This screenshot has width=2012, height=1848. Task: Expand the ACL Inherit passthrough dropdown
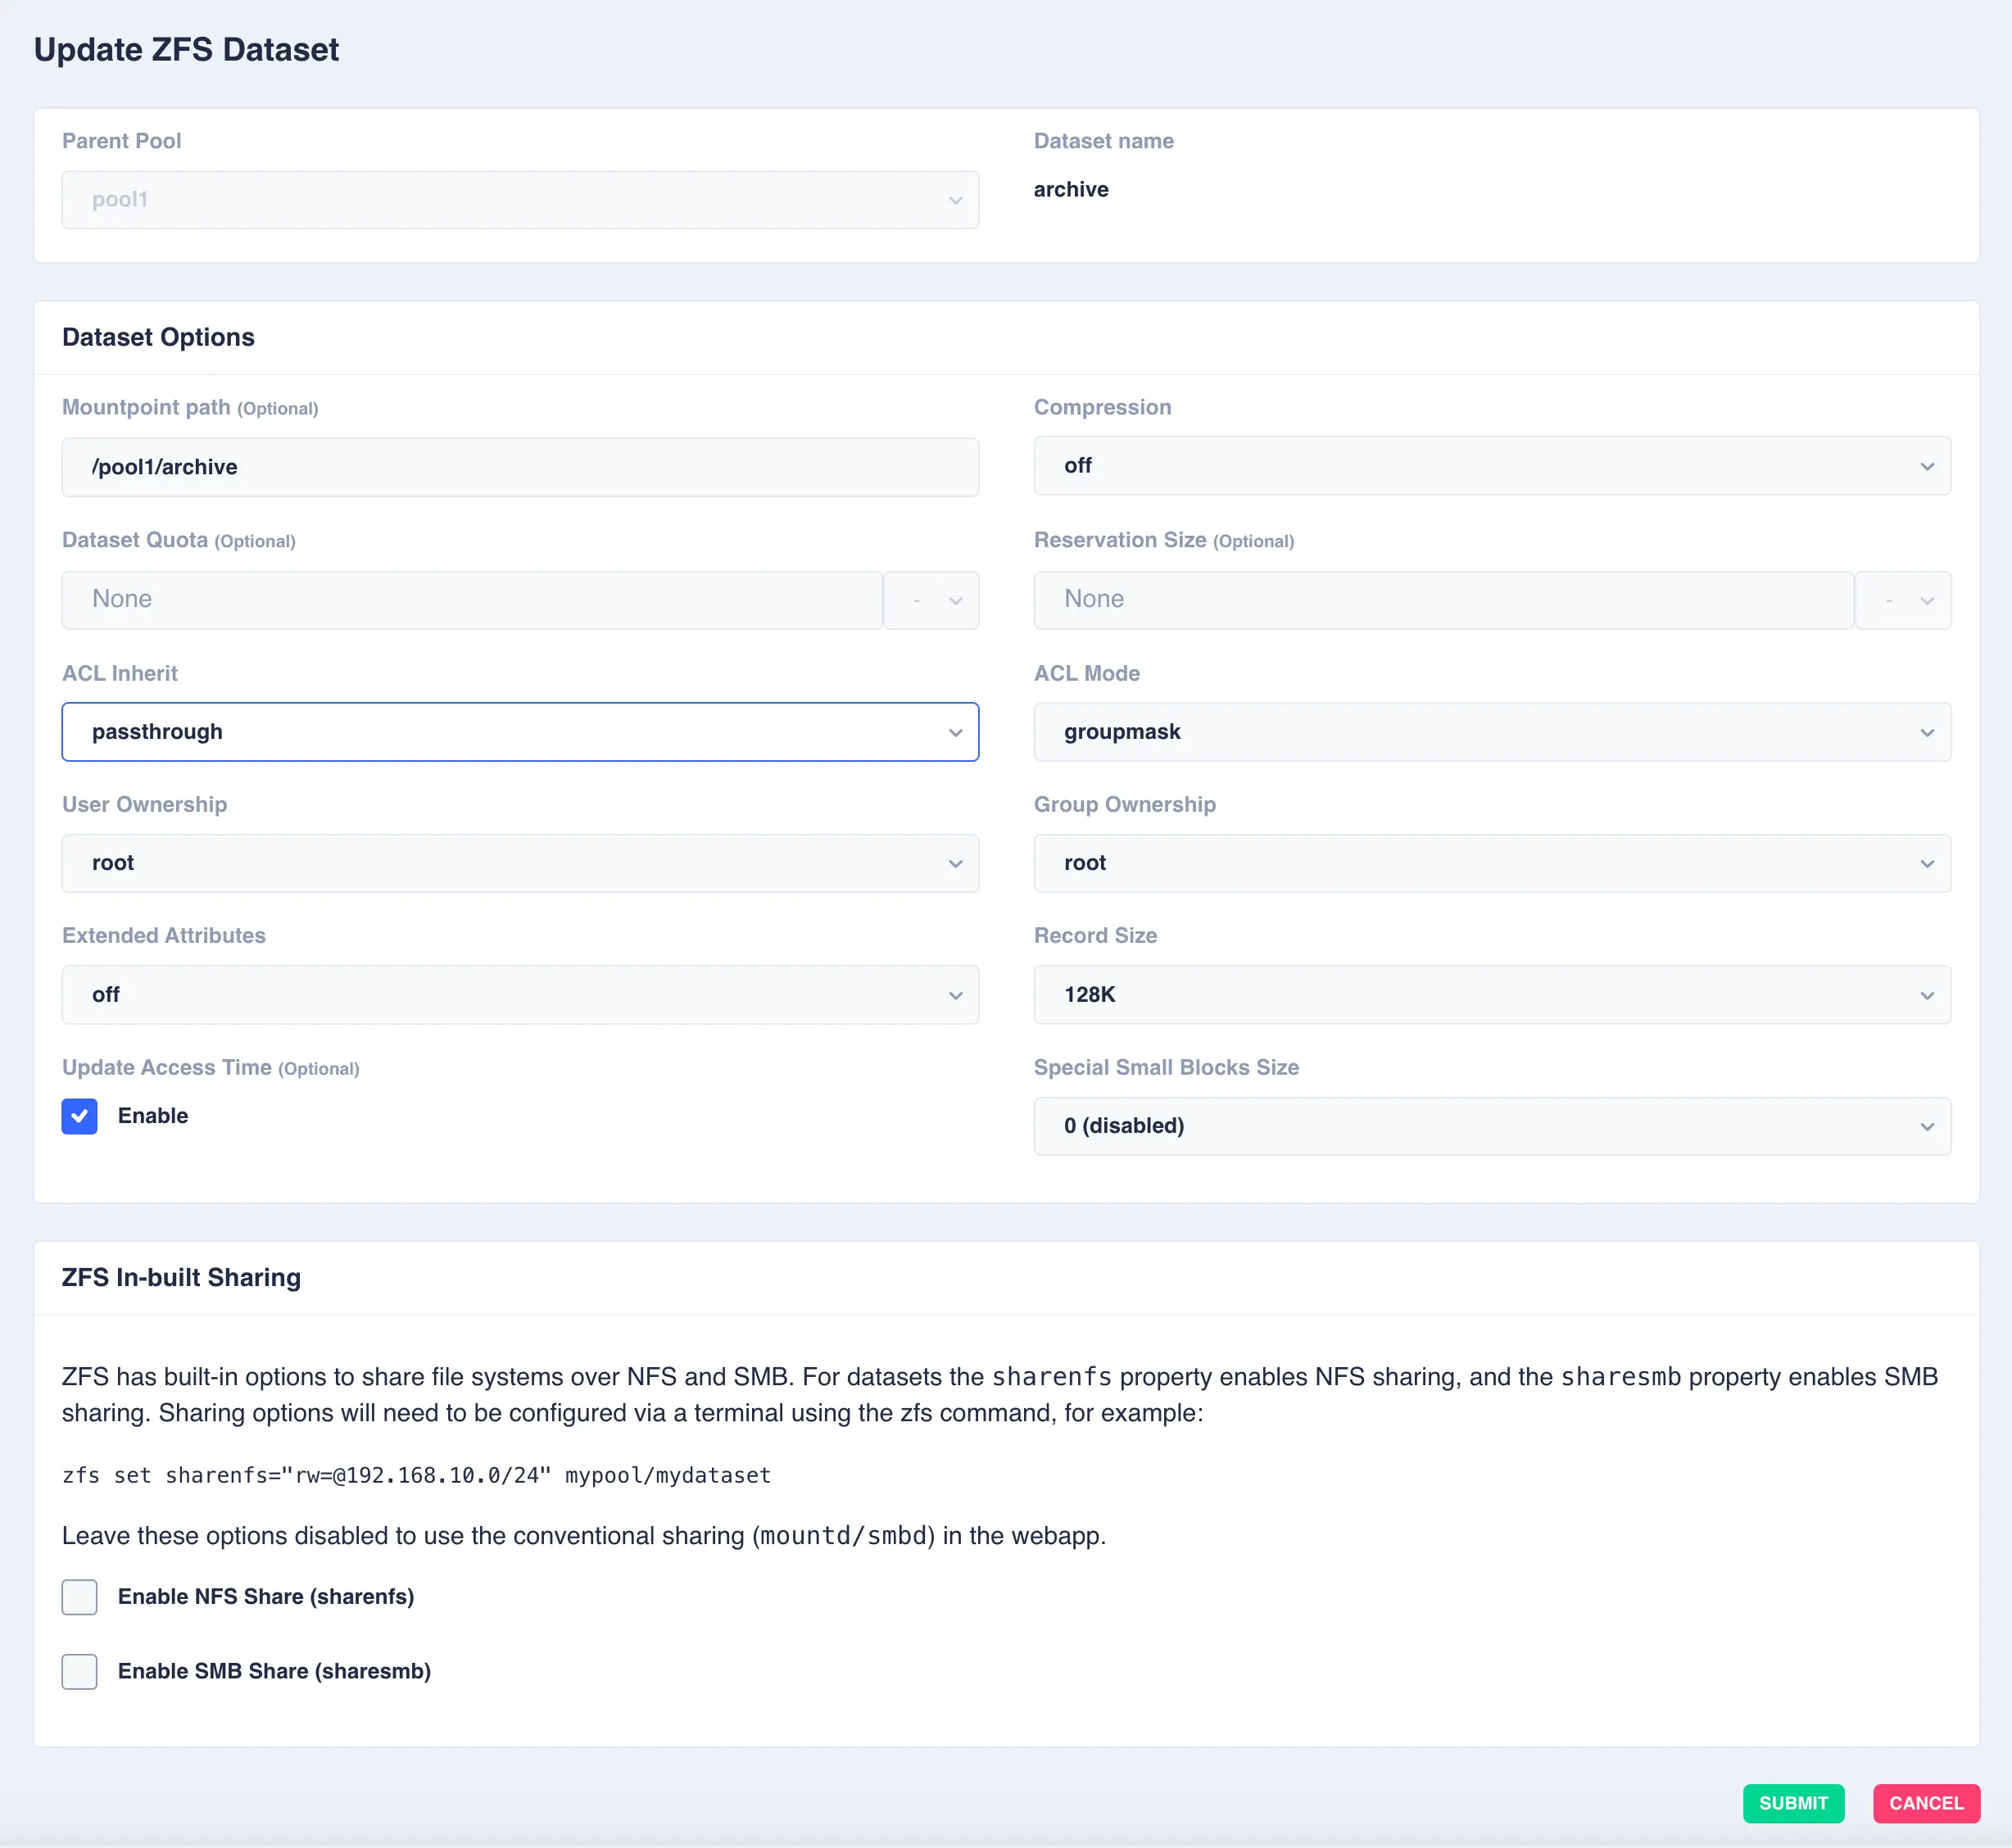point(520,732)
